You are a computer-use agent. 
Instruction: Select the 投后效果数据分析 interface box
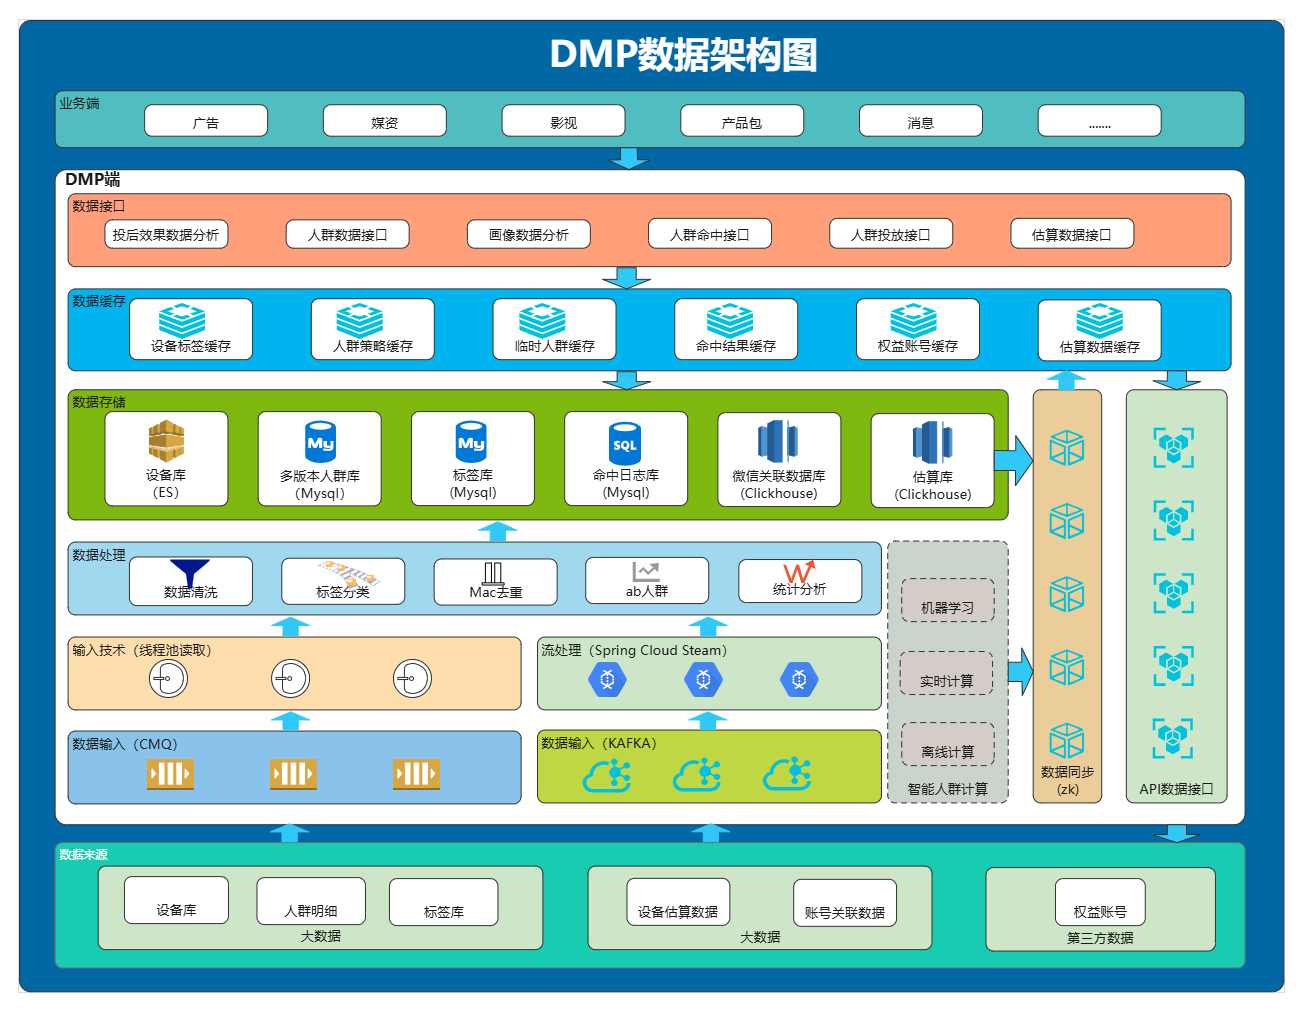point(166,234)
